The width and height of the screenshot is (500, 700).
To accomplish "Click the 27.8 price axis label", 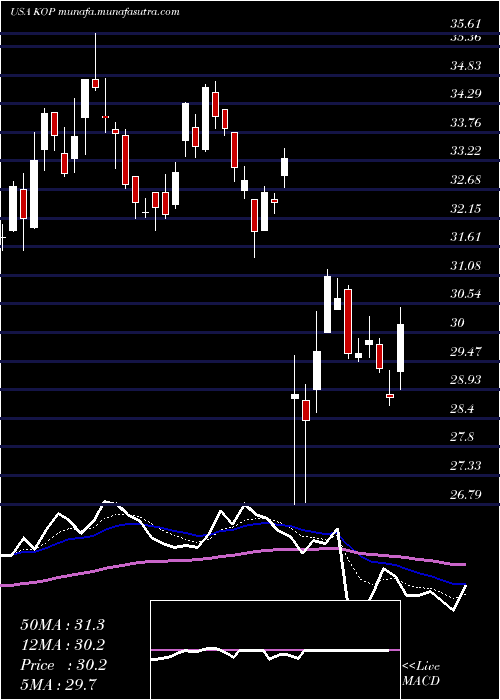I will point(462,437).
